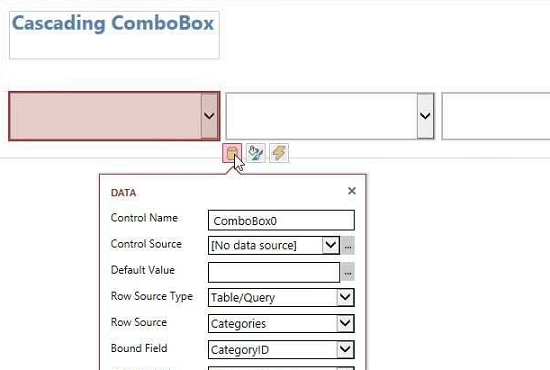The image size is (550, 370).
Task: Open the selected red combo box arrow
Action: tap(209, 116)
